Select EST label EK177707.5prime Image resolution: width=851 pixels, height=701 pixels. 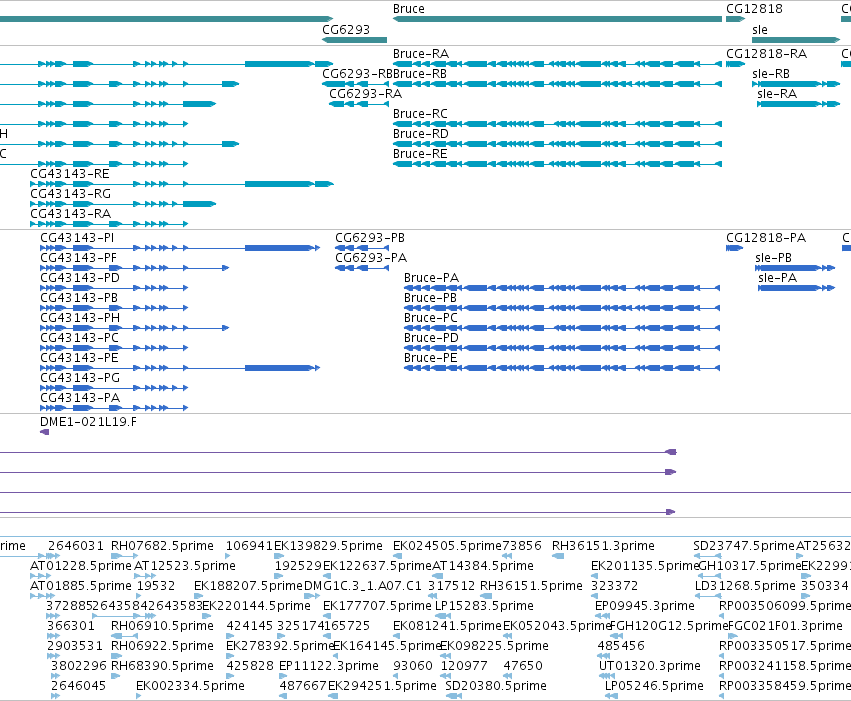(x=377, y=606)
